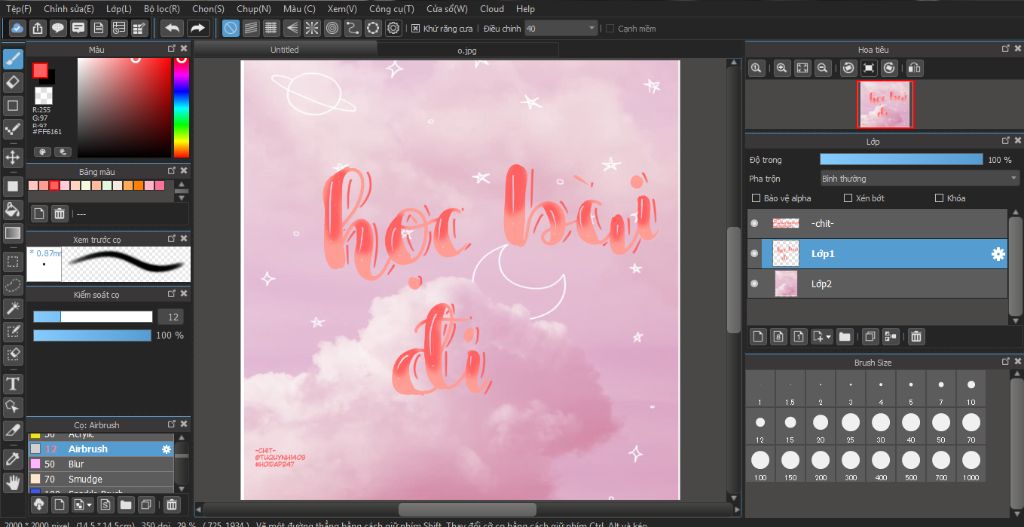Screen dimensions: 1024x527
Task: Select the -chit- layer row
Action: pyautogui.click(x=877, y=223)
